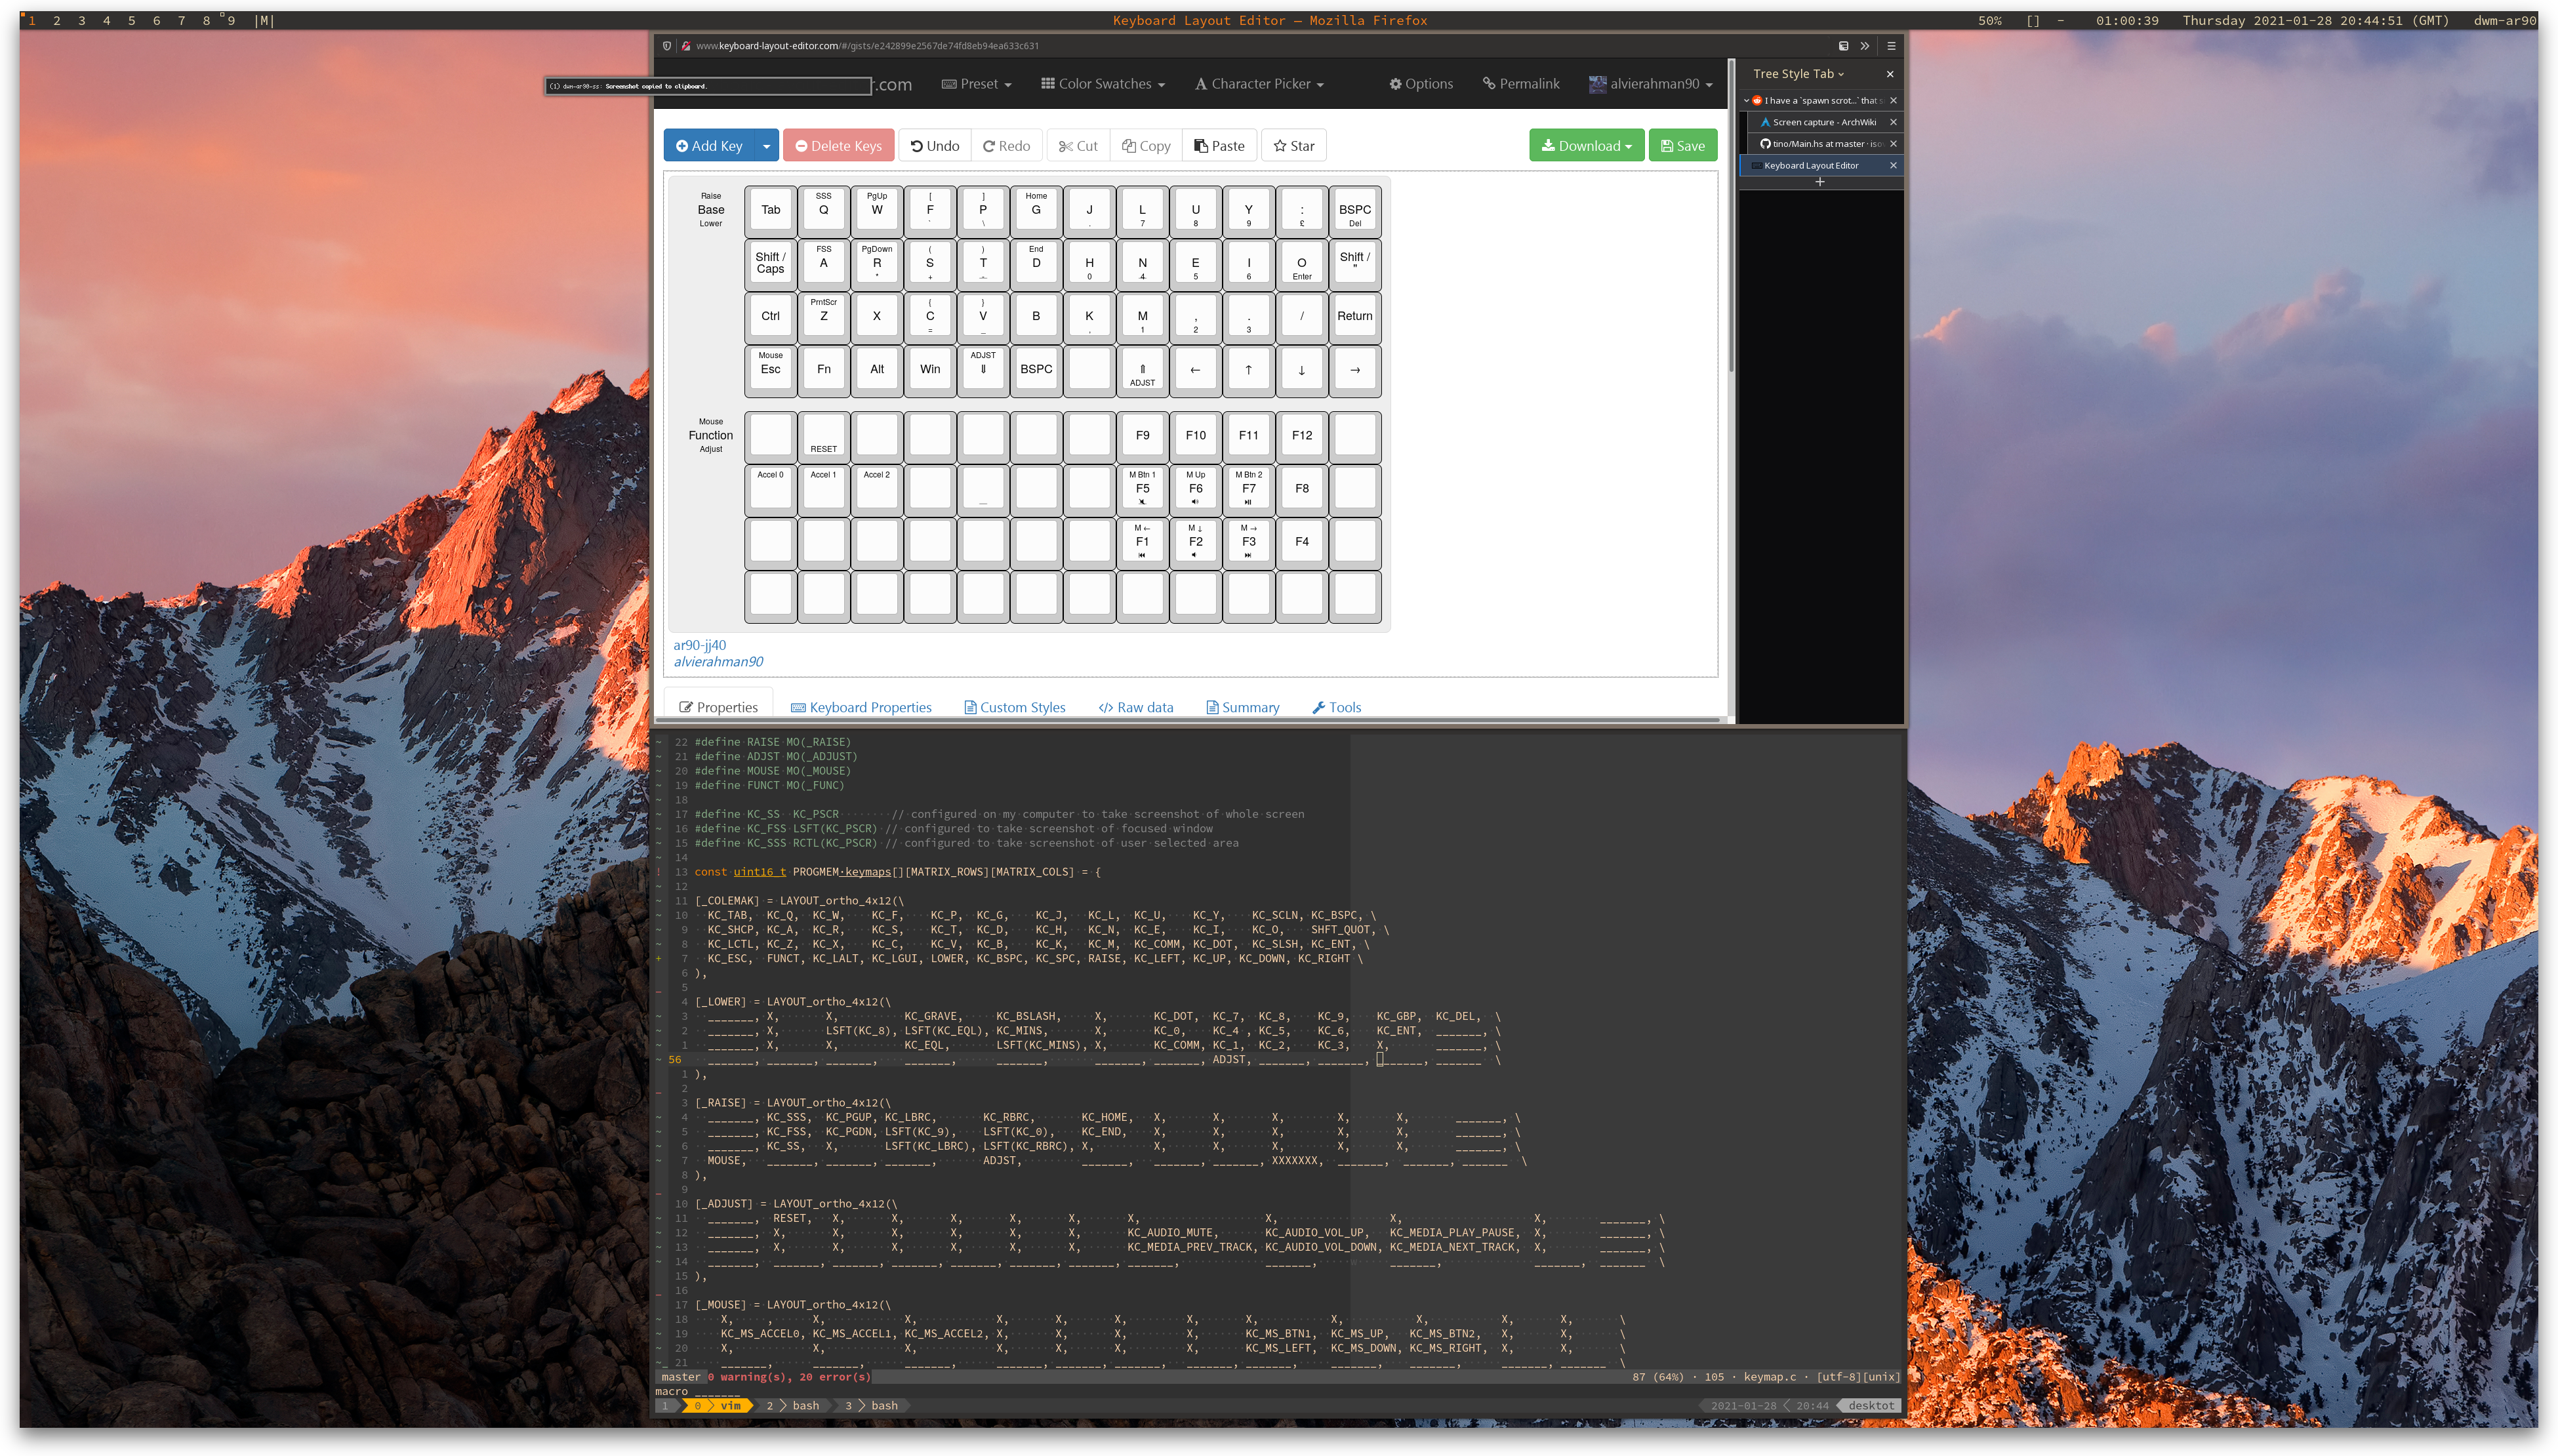Open Options via the gear icon
The height and width of the screenshot is (1456, 2558).
click(x=1395, y=84)
